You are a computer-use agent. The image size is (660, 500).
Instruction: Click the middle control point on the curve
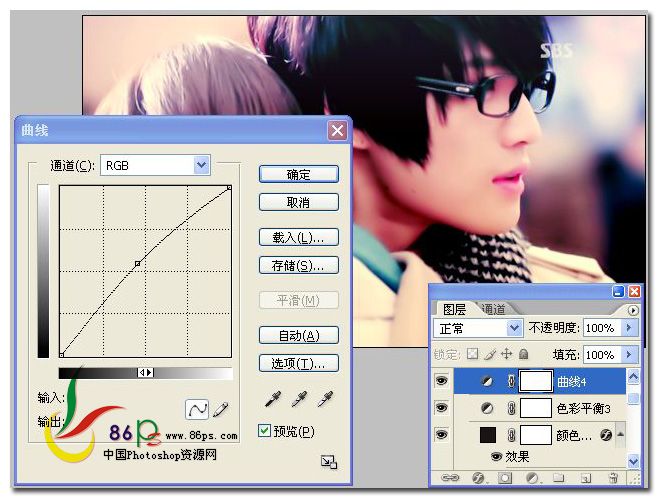point(137,264)
